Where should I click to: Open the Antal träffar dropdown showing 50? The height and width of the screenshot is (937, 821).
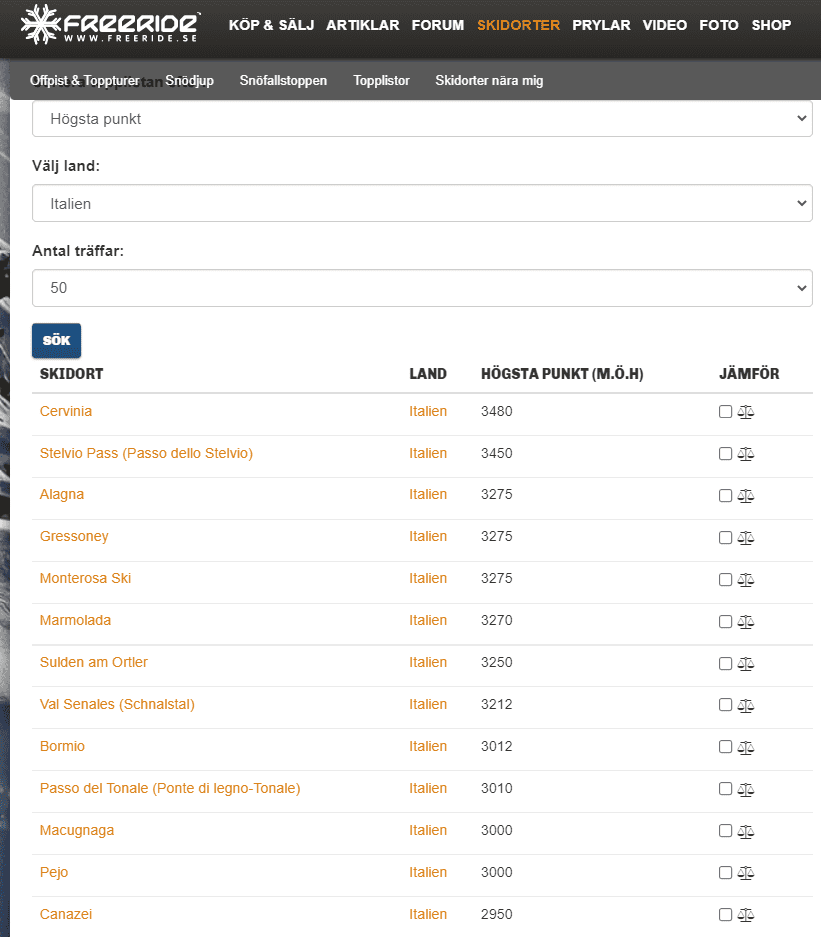point(421,288)
